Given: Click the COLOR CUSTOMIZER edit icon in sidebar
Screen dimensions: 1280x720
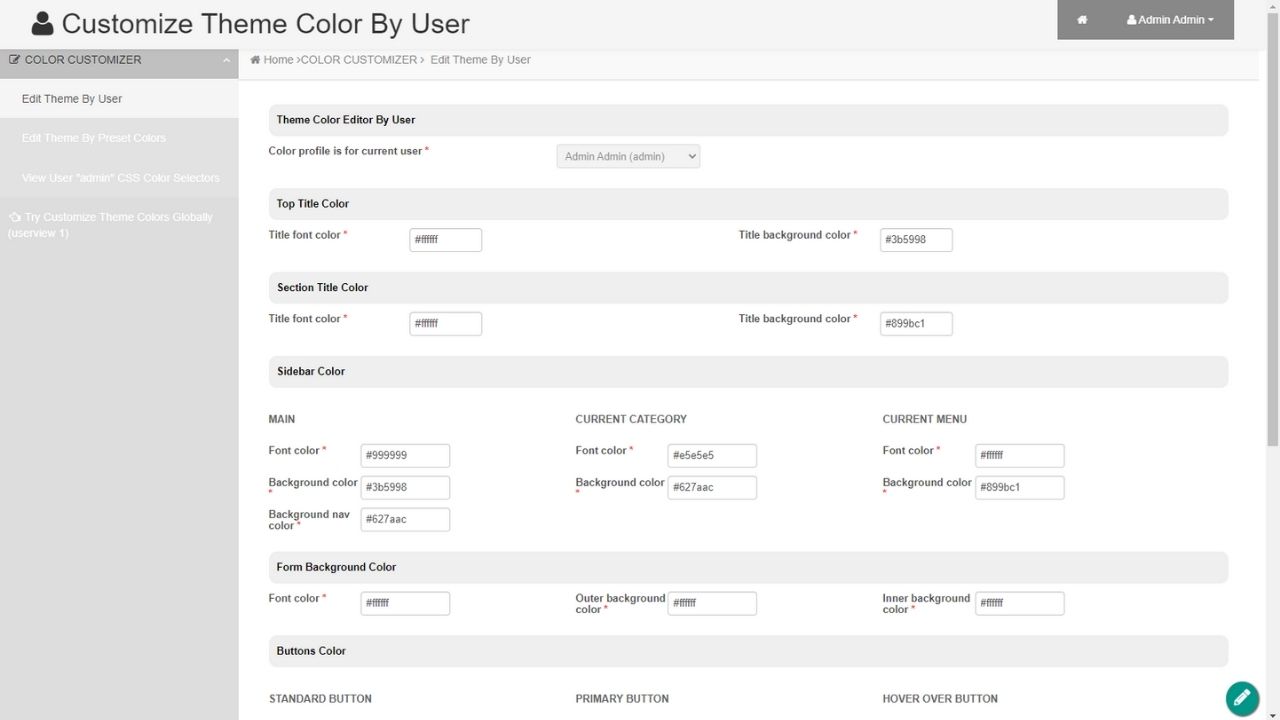Looking at the screenshot, I should tap(14, 60).
